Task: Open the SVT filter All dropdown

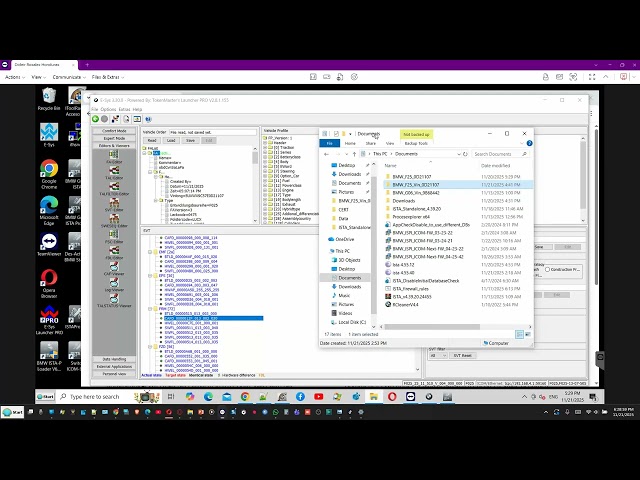Action: pyautogui.click(x=438, y=356)
